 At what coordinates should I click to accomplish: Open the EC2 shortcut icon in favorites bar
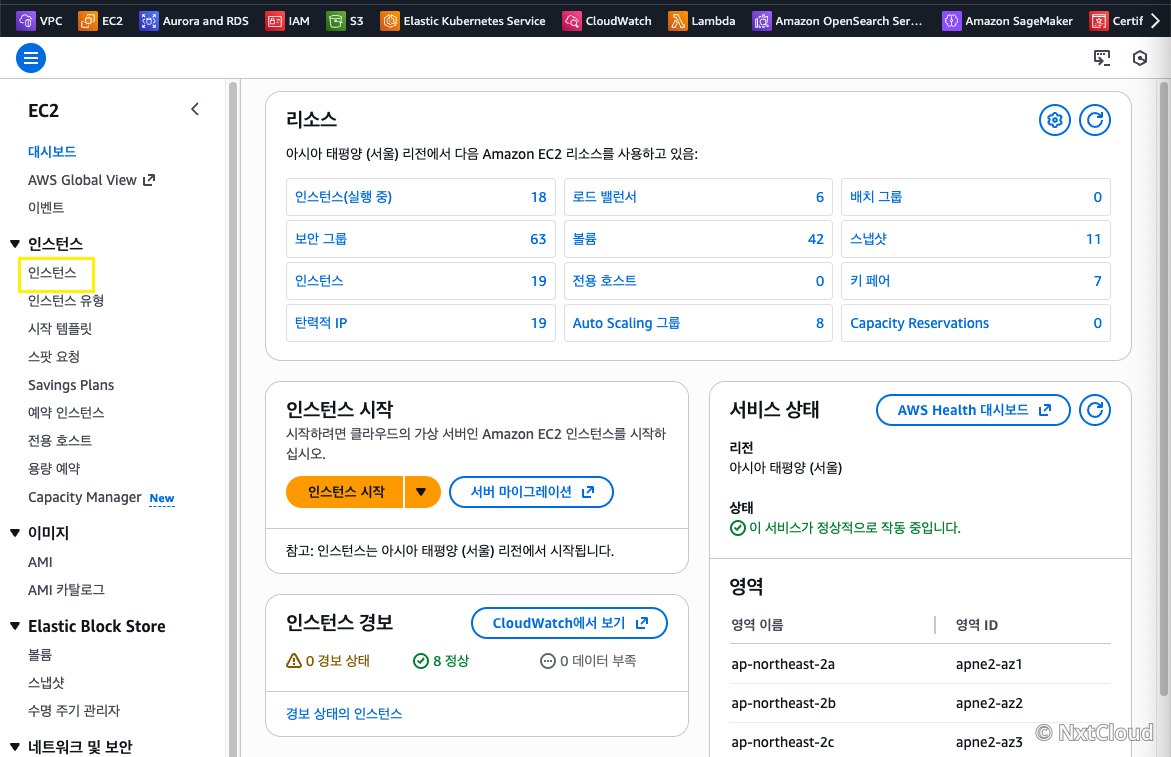[87, 21]
